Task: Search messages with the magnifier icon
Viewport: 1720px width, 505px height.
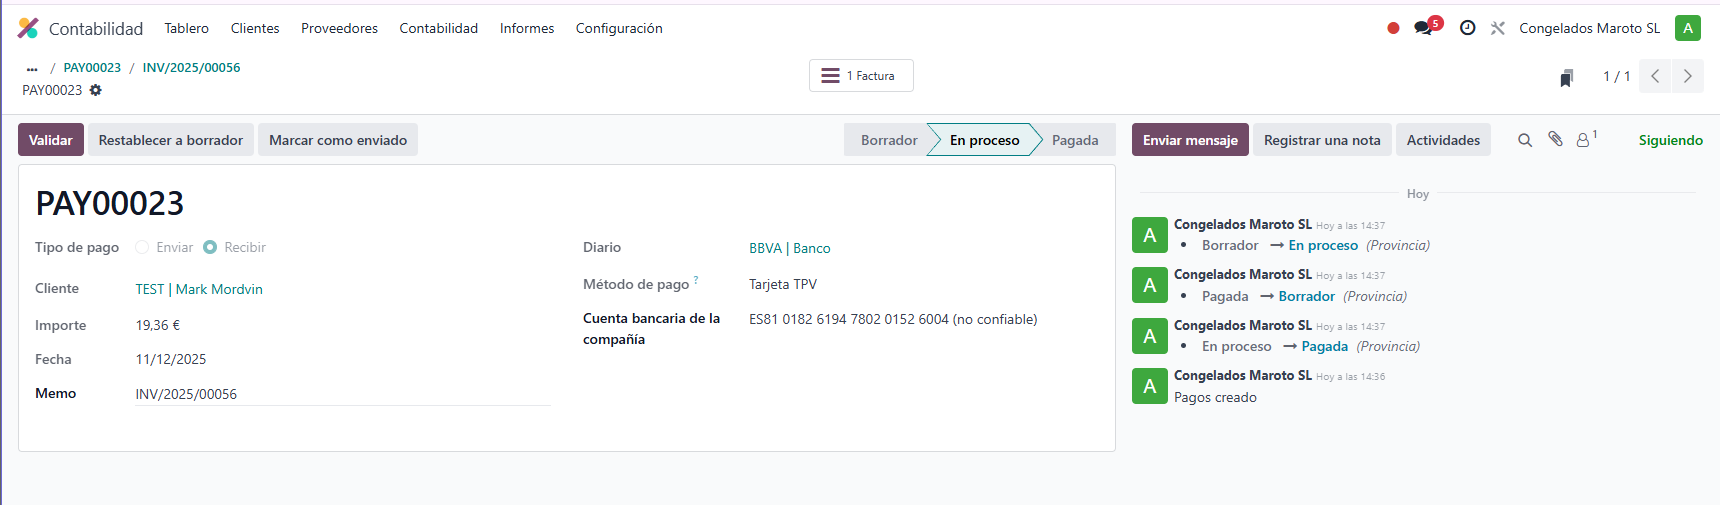Action: click(1524, 140)
